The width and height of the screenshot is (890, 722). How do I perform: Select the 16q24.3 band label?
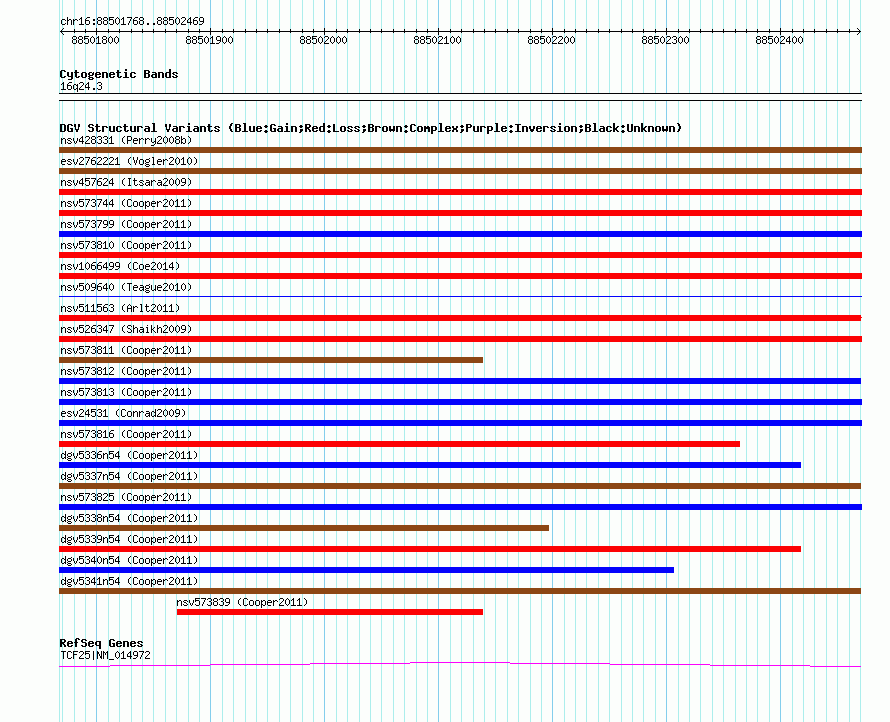pos(81,86)
